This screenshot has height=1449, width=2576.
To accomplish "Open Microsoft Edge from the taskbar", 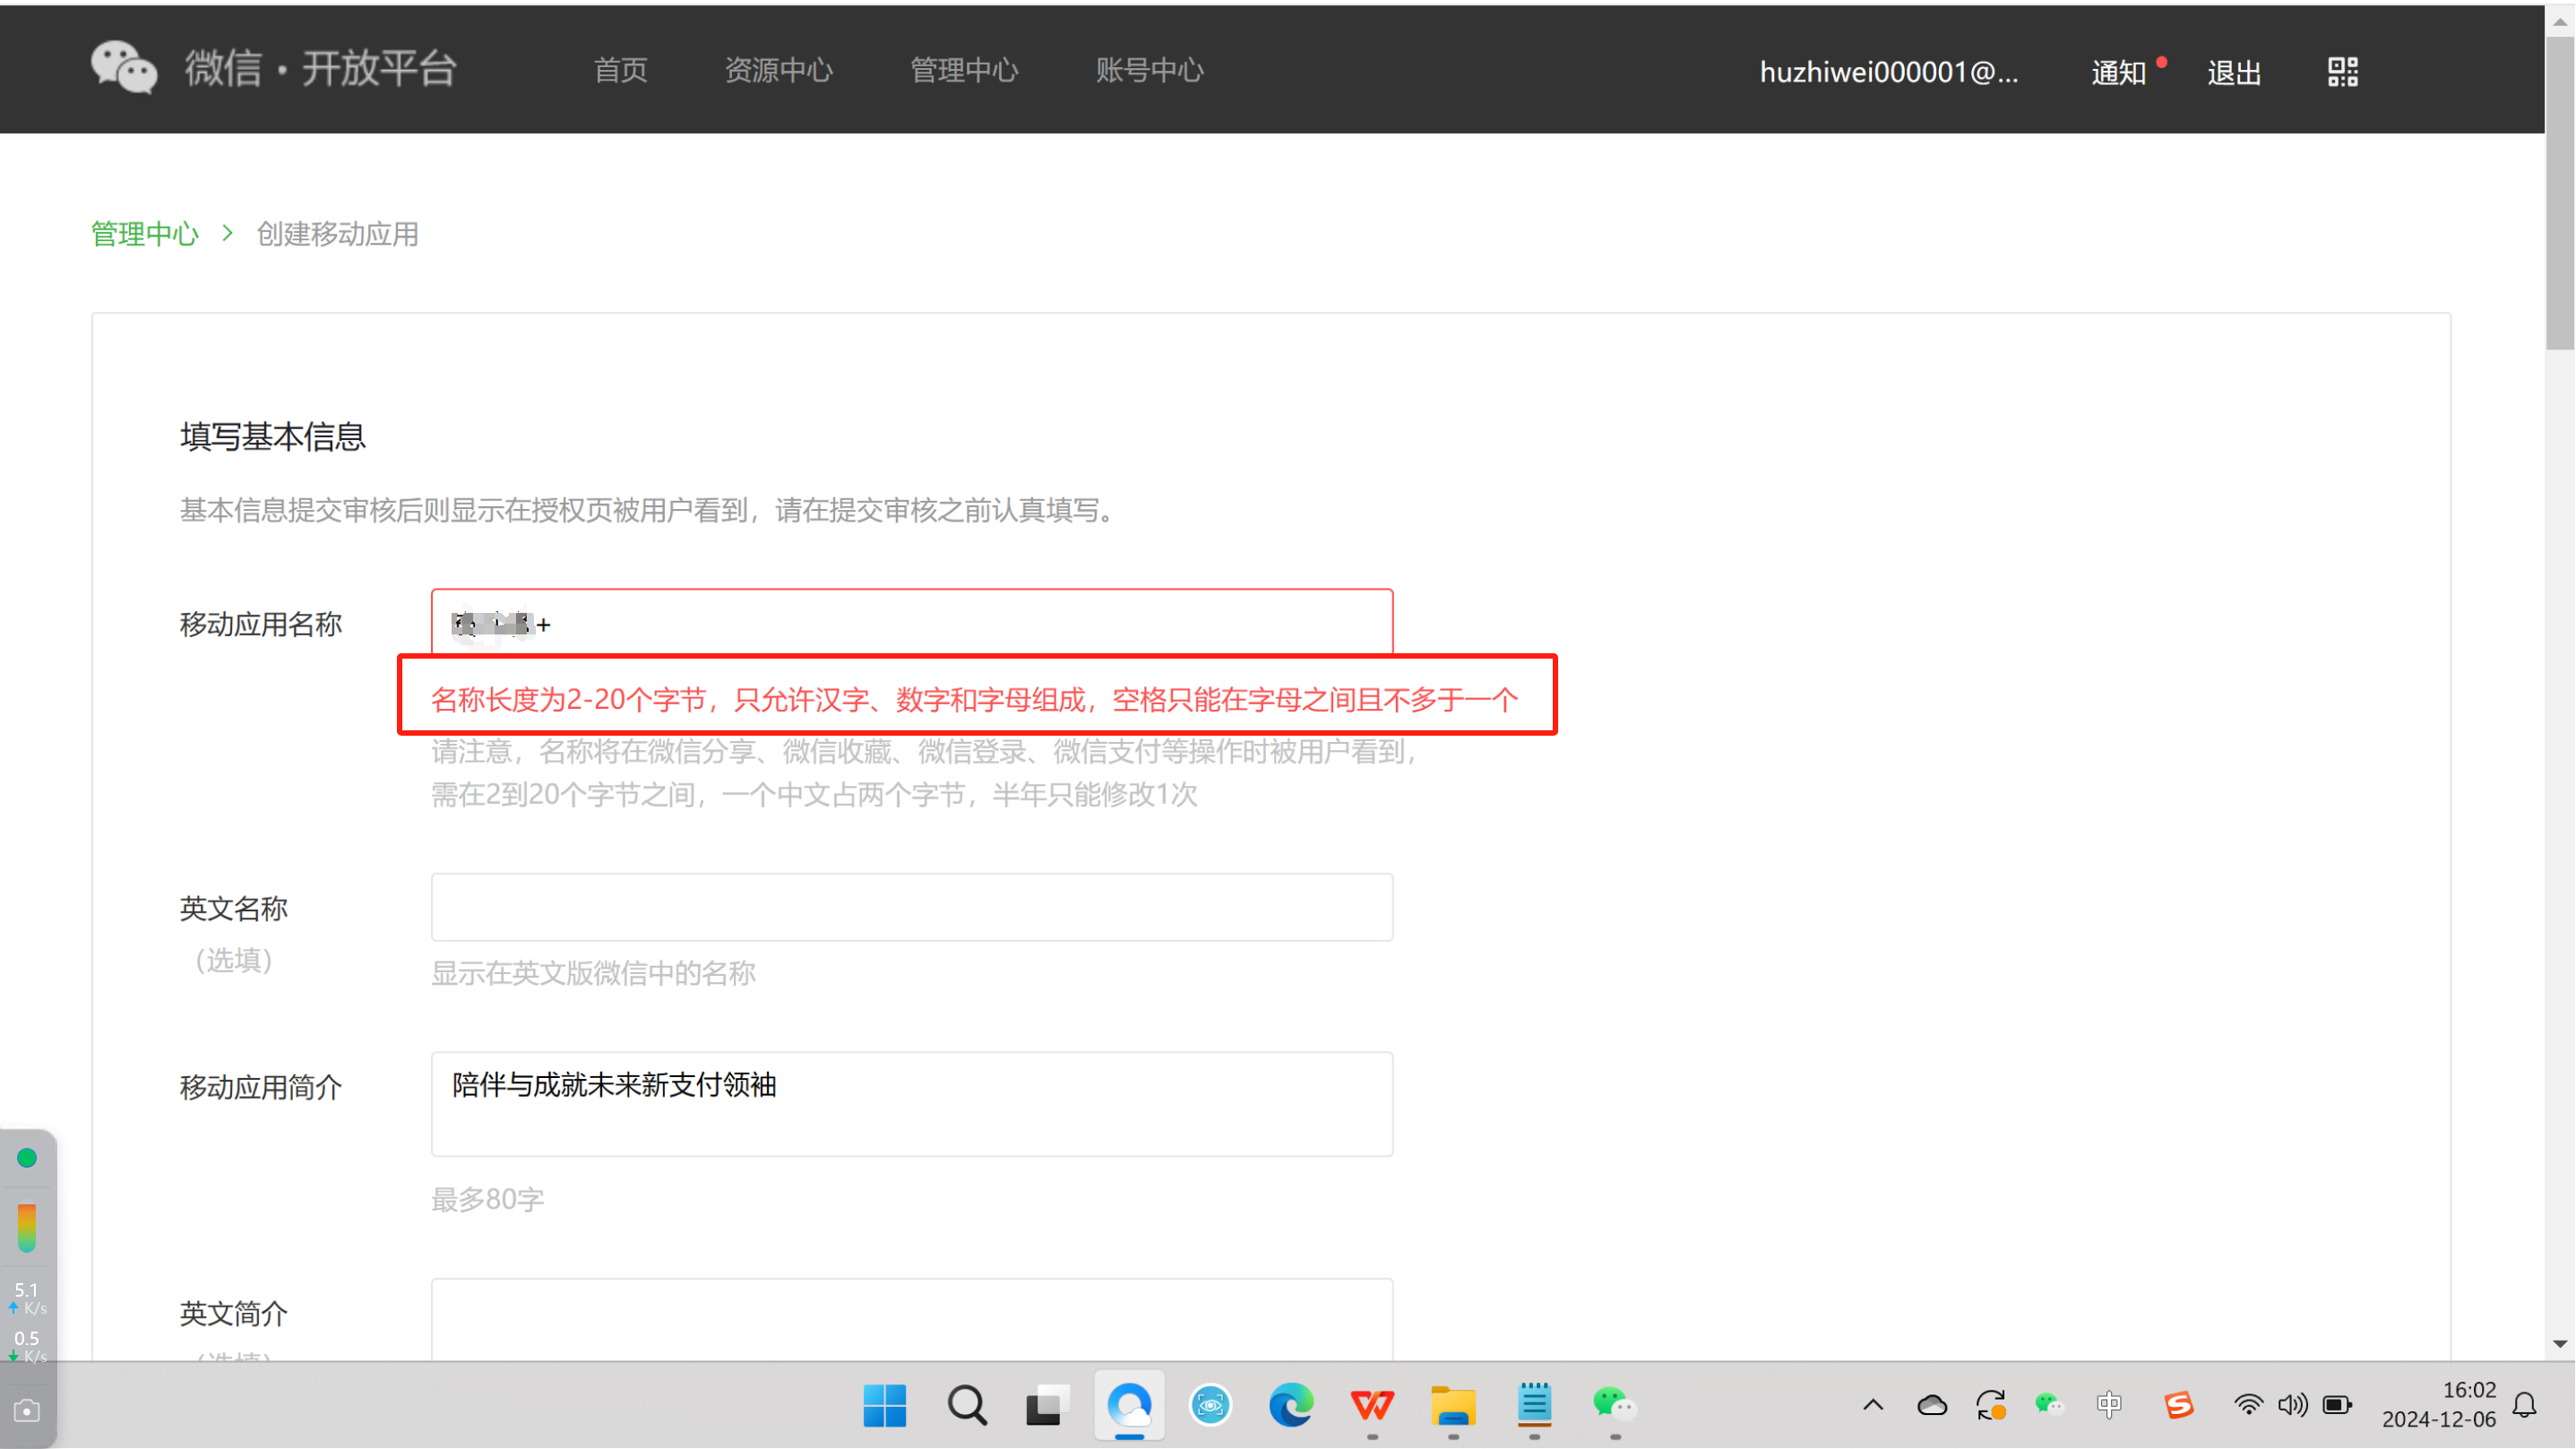I will tap(1290, 1405).
